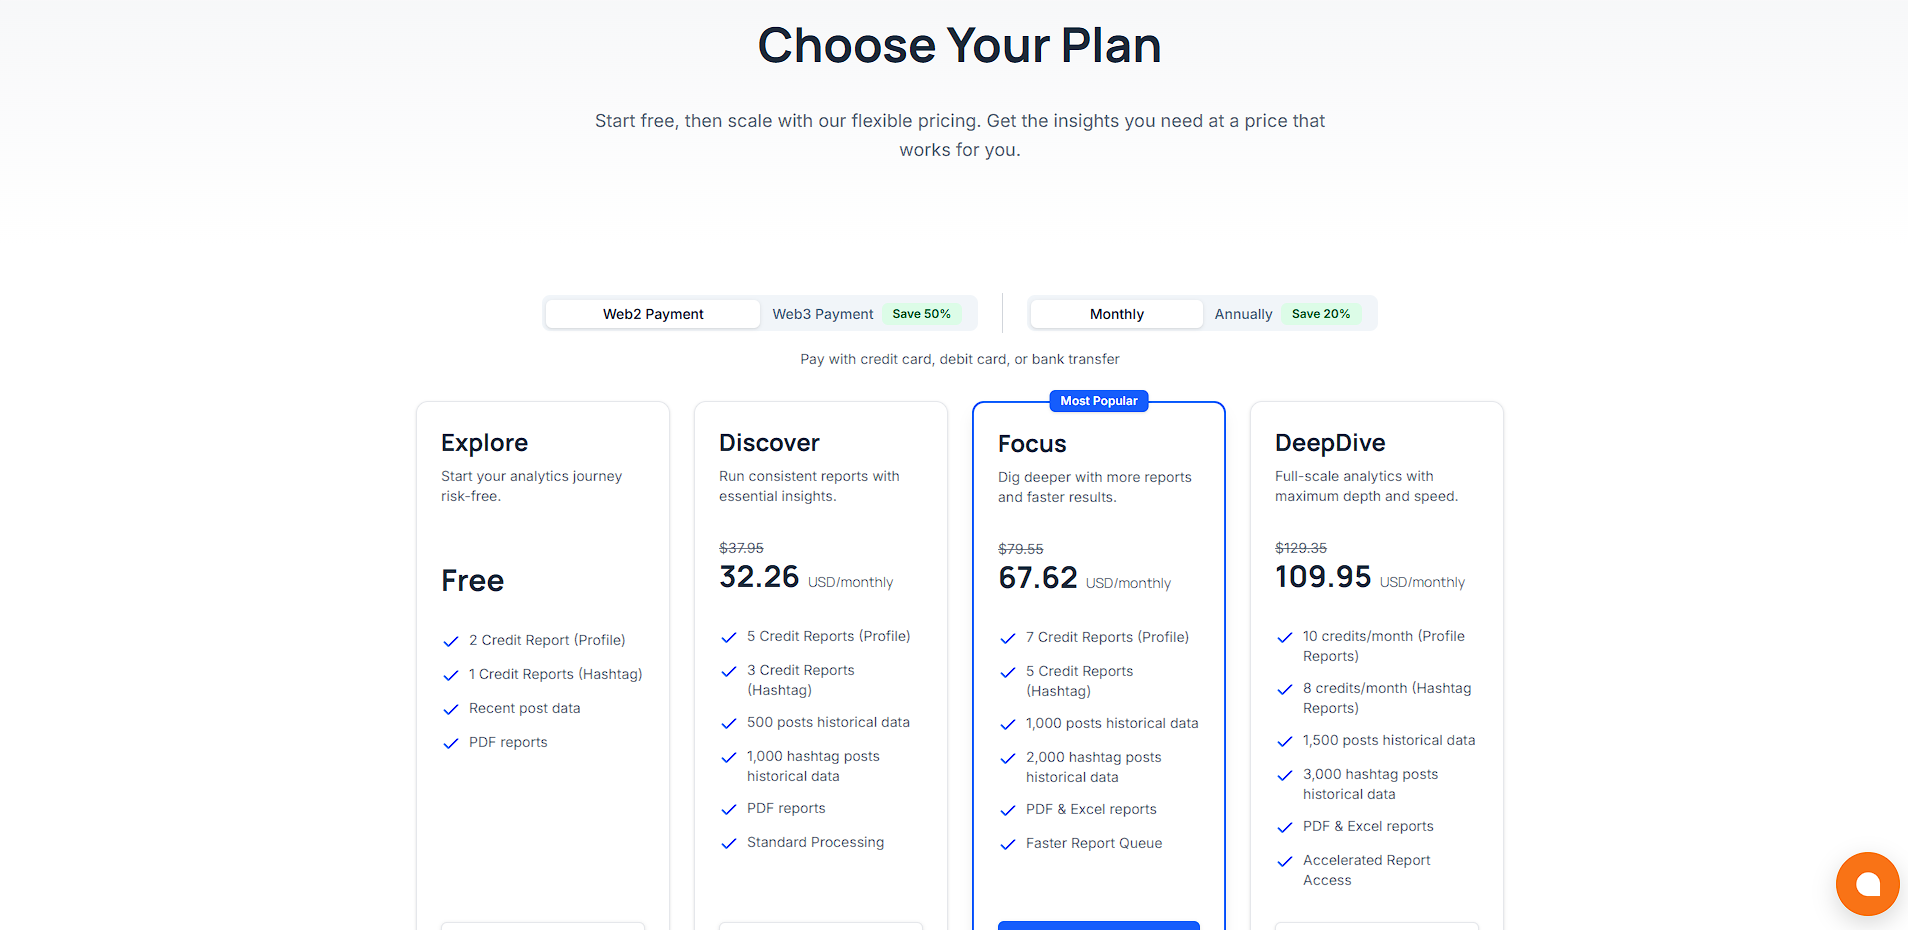Click the checkmark beside "PDF & Excel reports" in DeepDive
The height and width of the screenshot is (930, 1908).
1284,827
